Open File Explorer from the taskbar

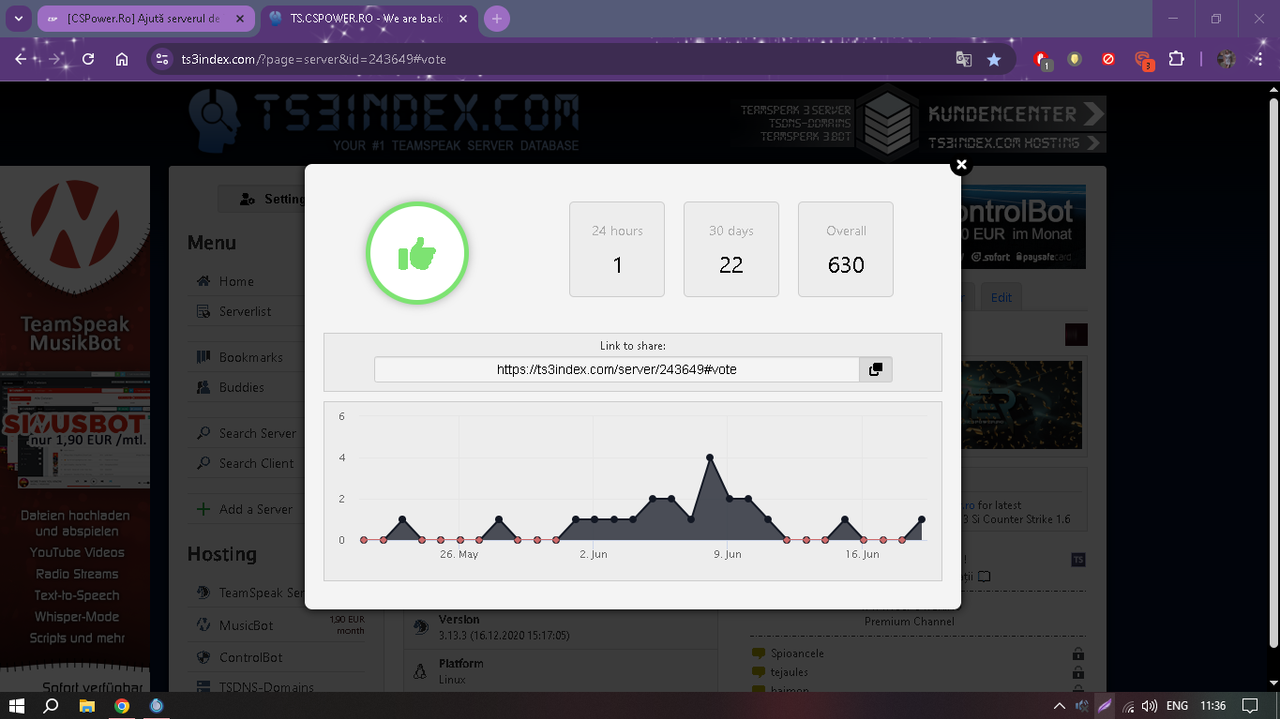click(x=87, y=706)
